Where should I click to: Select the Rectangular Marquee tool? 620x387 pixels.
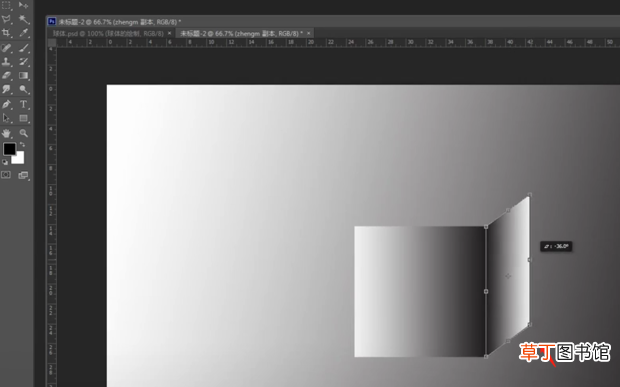(6, 5)
